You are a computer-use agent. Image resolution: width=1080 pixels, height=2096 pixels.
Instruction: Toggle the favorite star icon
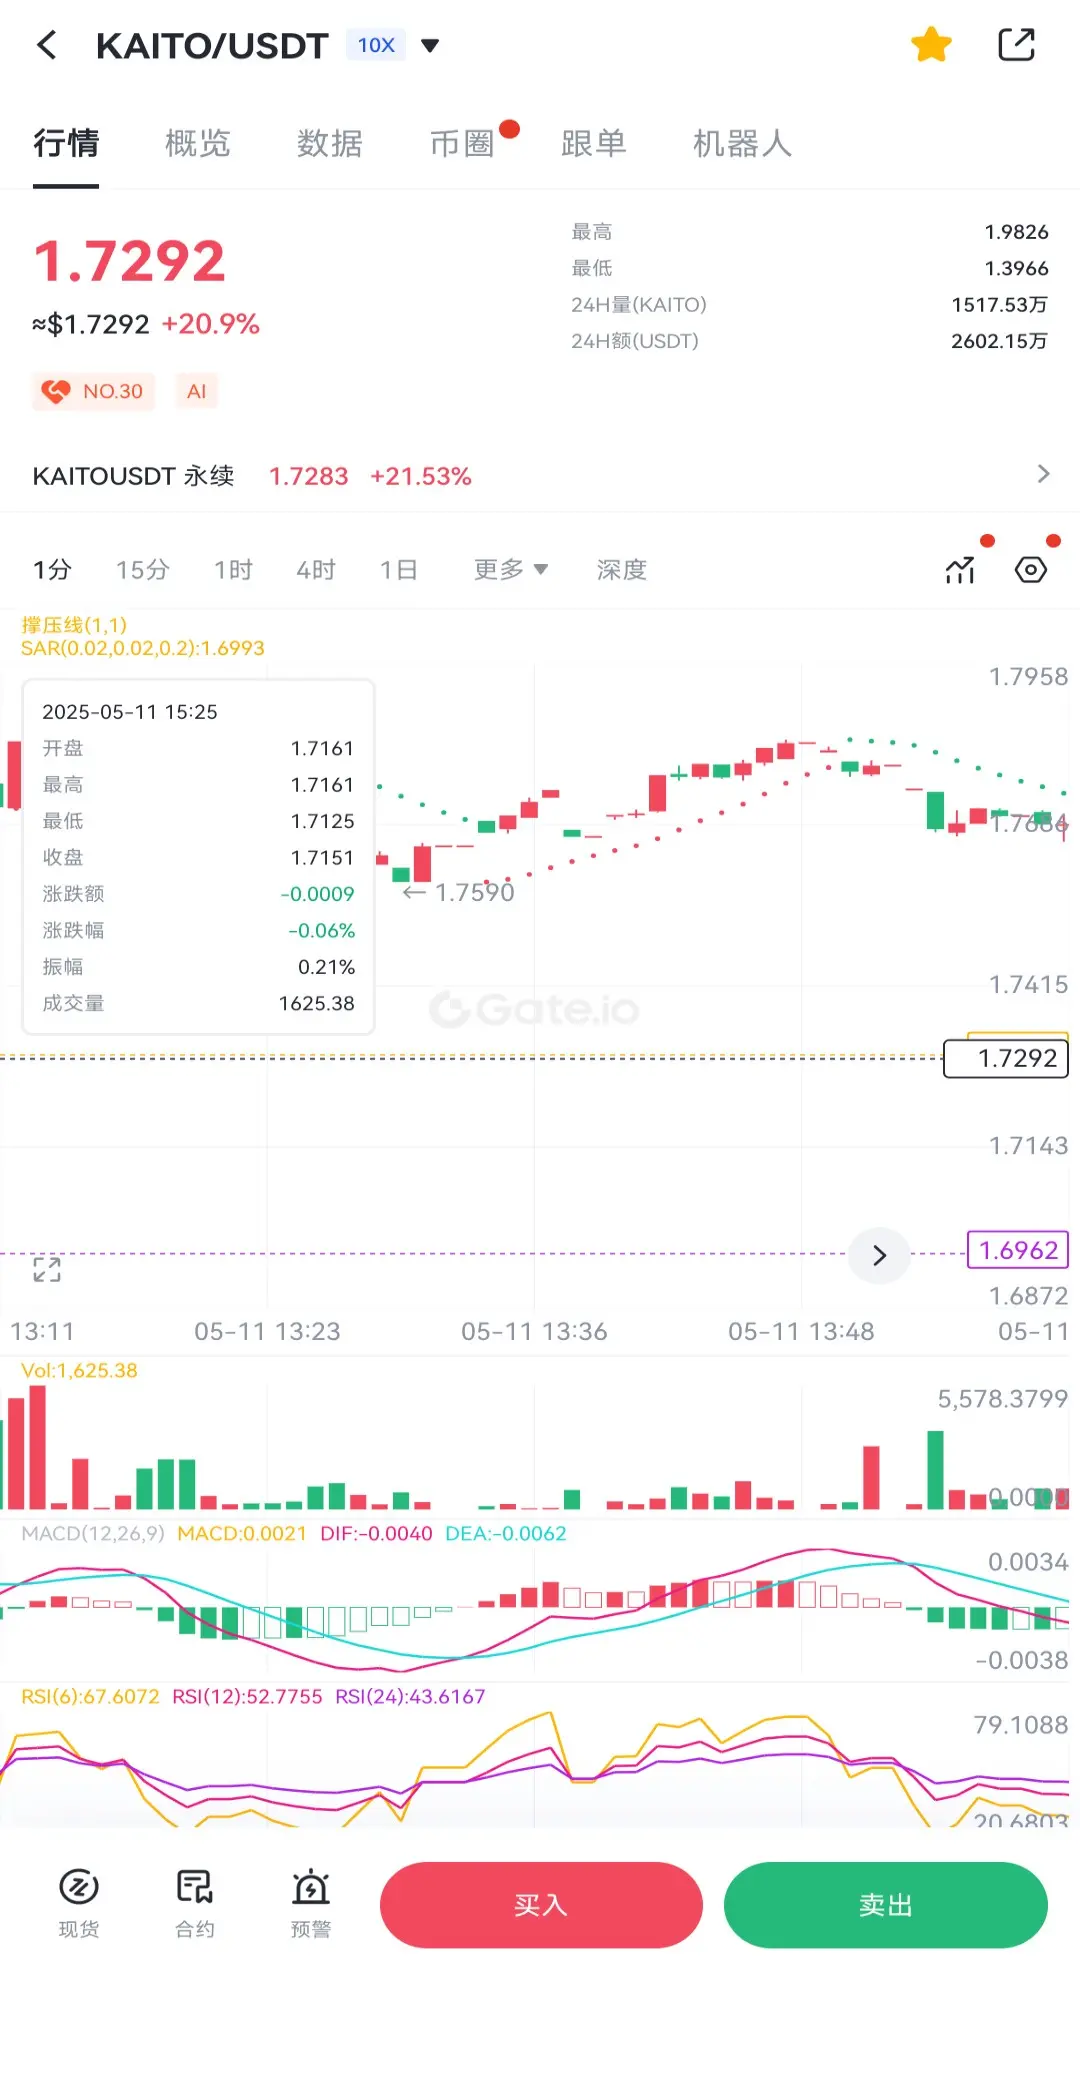click(931, 45)
